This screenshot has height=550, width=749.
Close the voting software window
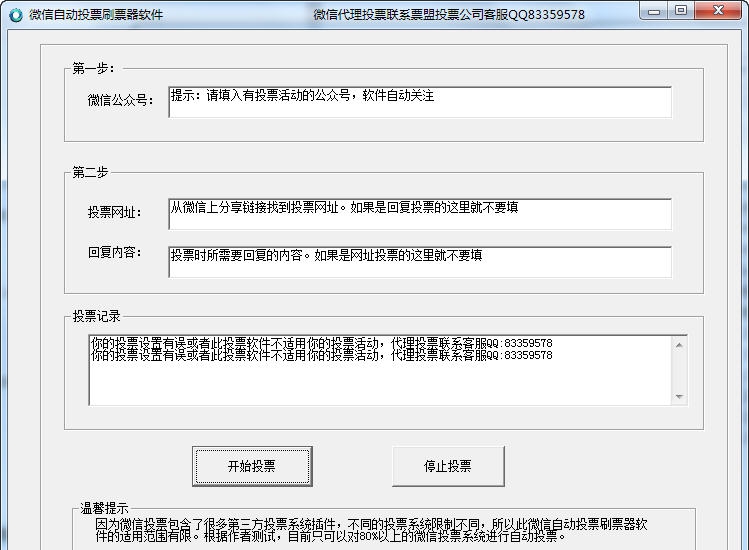click(718, 11)
